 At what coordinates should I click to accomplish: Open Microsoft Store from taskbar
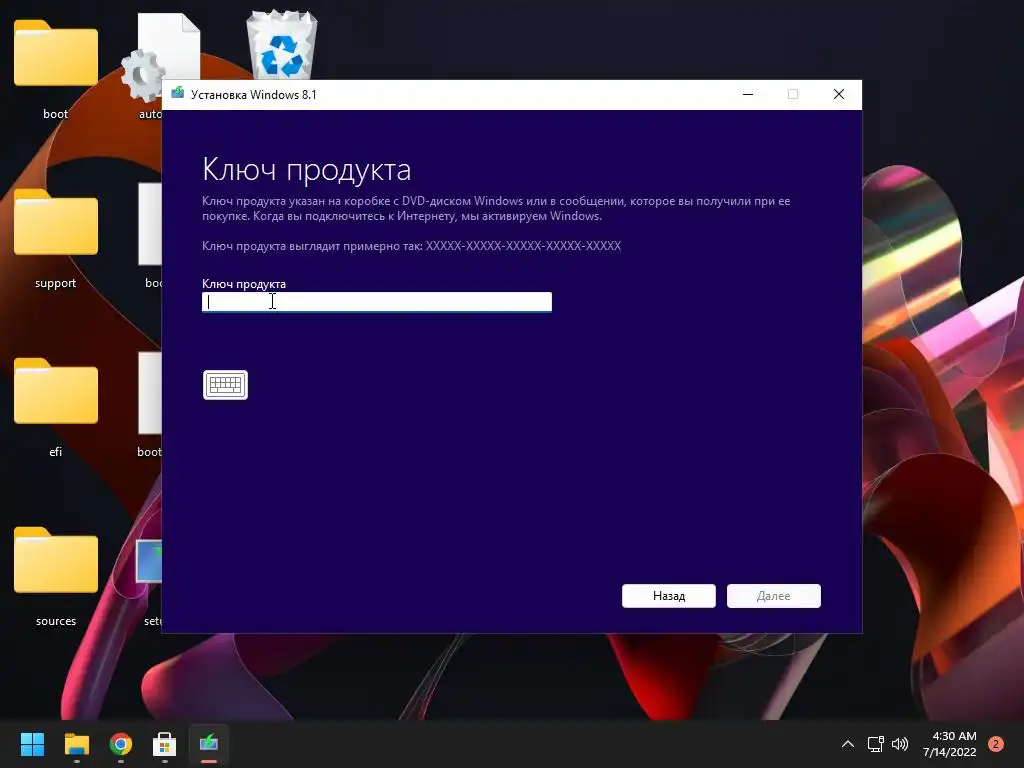click(x=165, y=744)
